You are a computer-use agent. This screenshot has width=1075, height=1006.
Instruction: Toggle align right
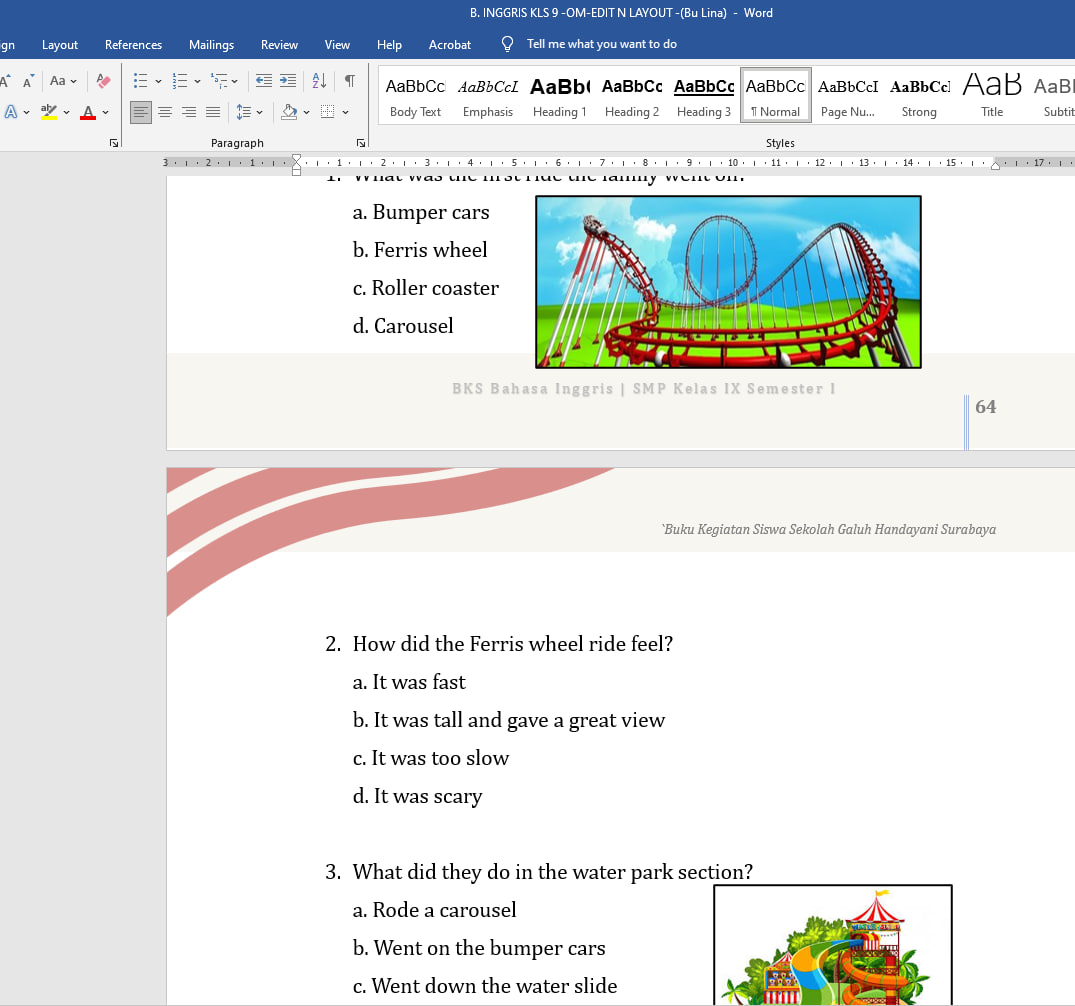point(189,112)
